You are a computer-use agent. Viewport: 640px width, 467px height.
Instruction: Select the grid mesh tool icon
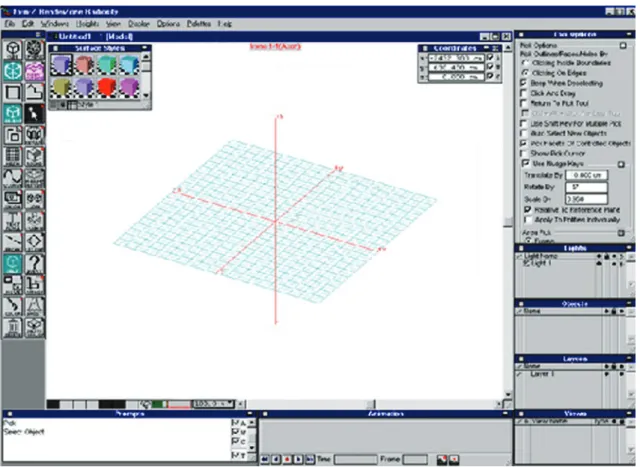pyautogui.click(x=13, y=156)
